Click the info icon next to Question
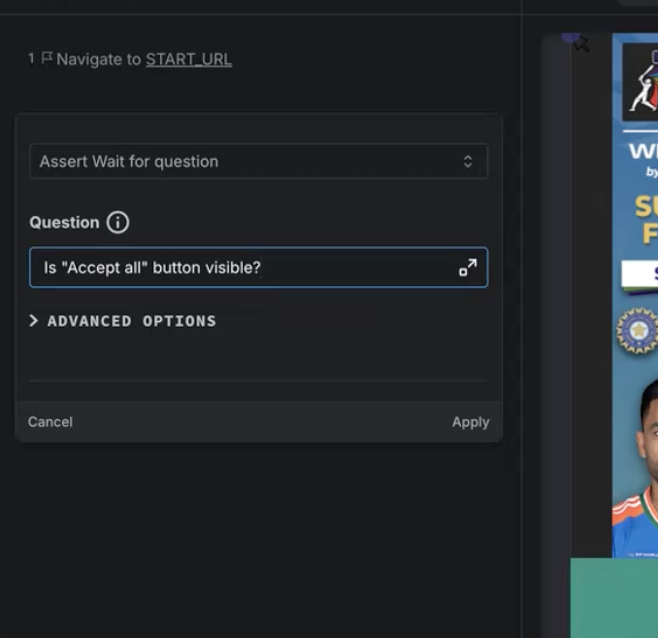This screenshot has width=658, height=638. (118, 222)
